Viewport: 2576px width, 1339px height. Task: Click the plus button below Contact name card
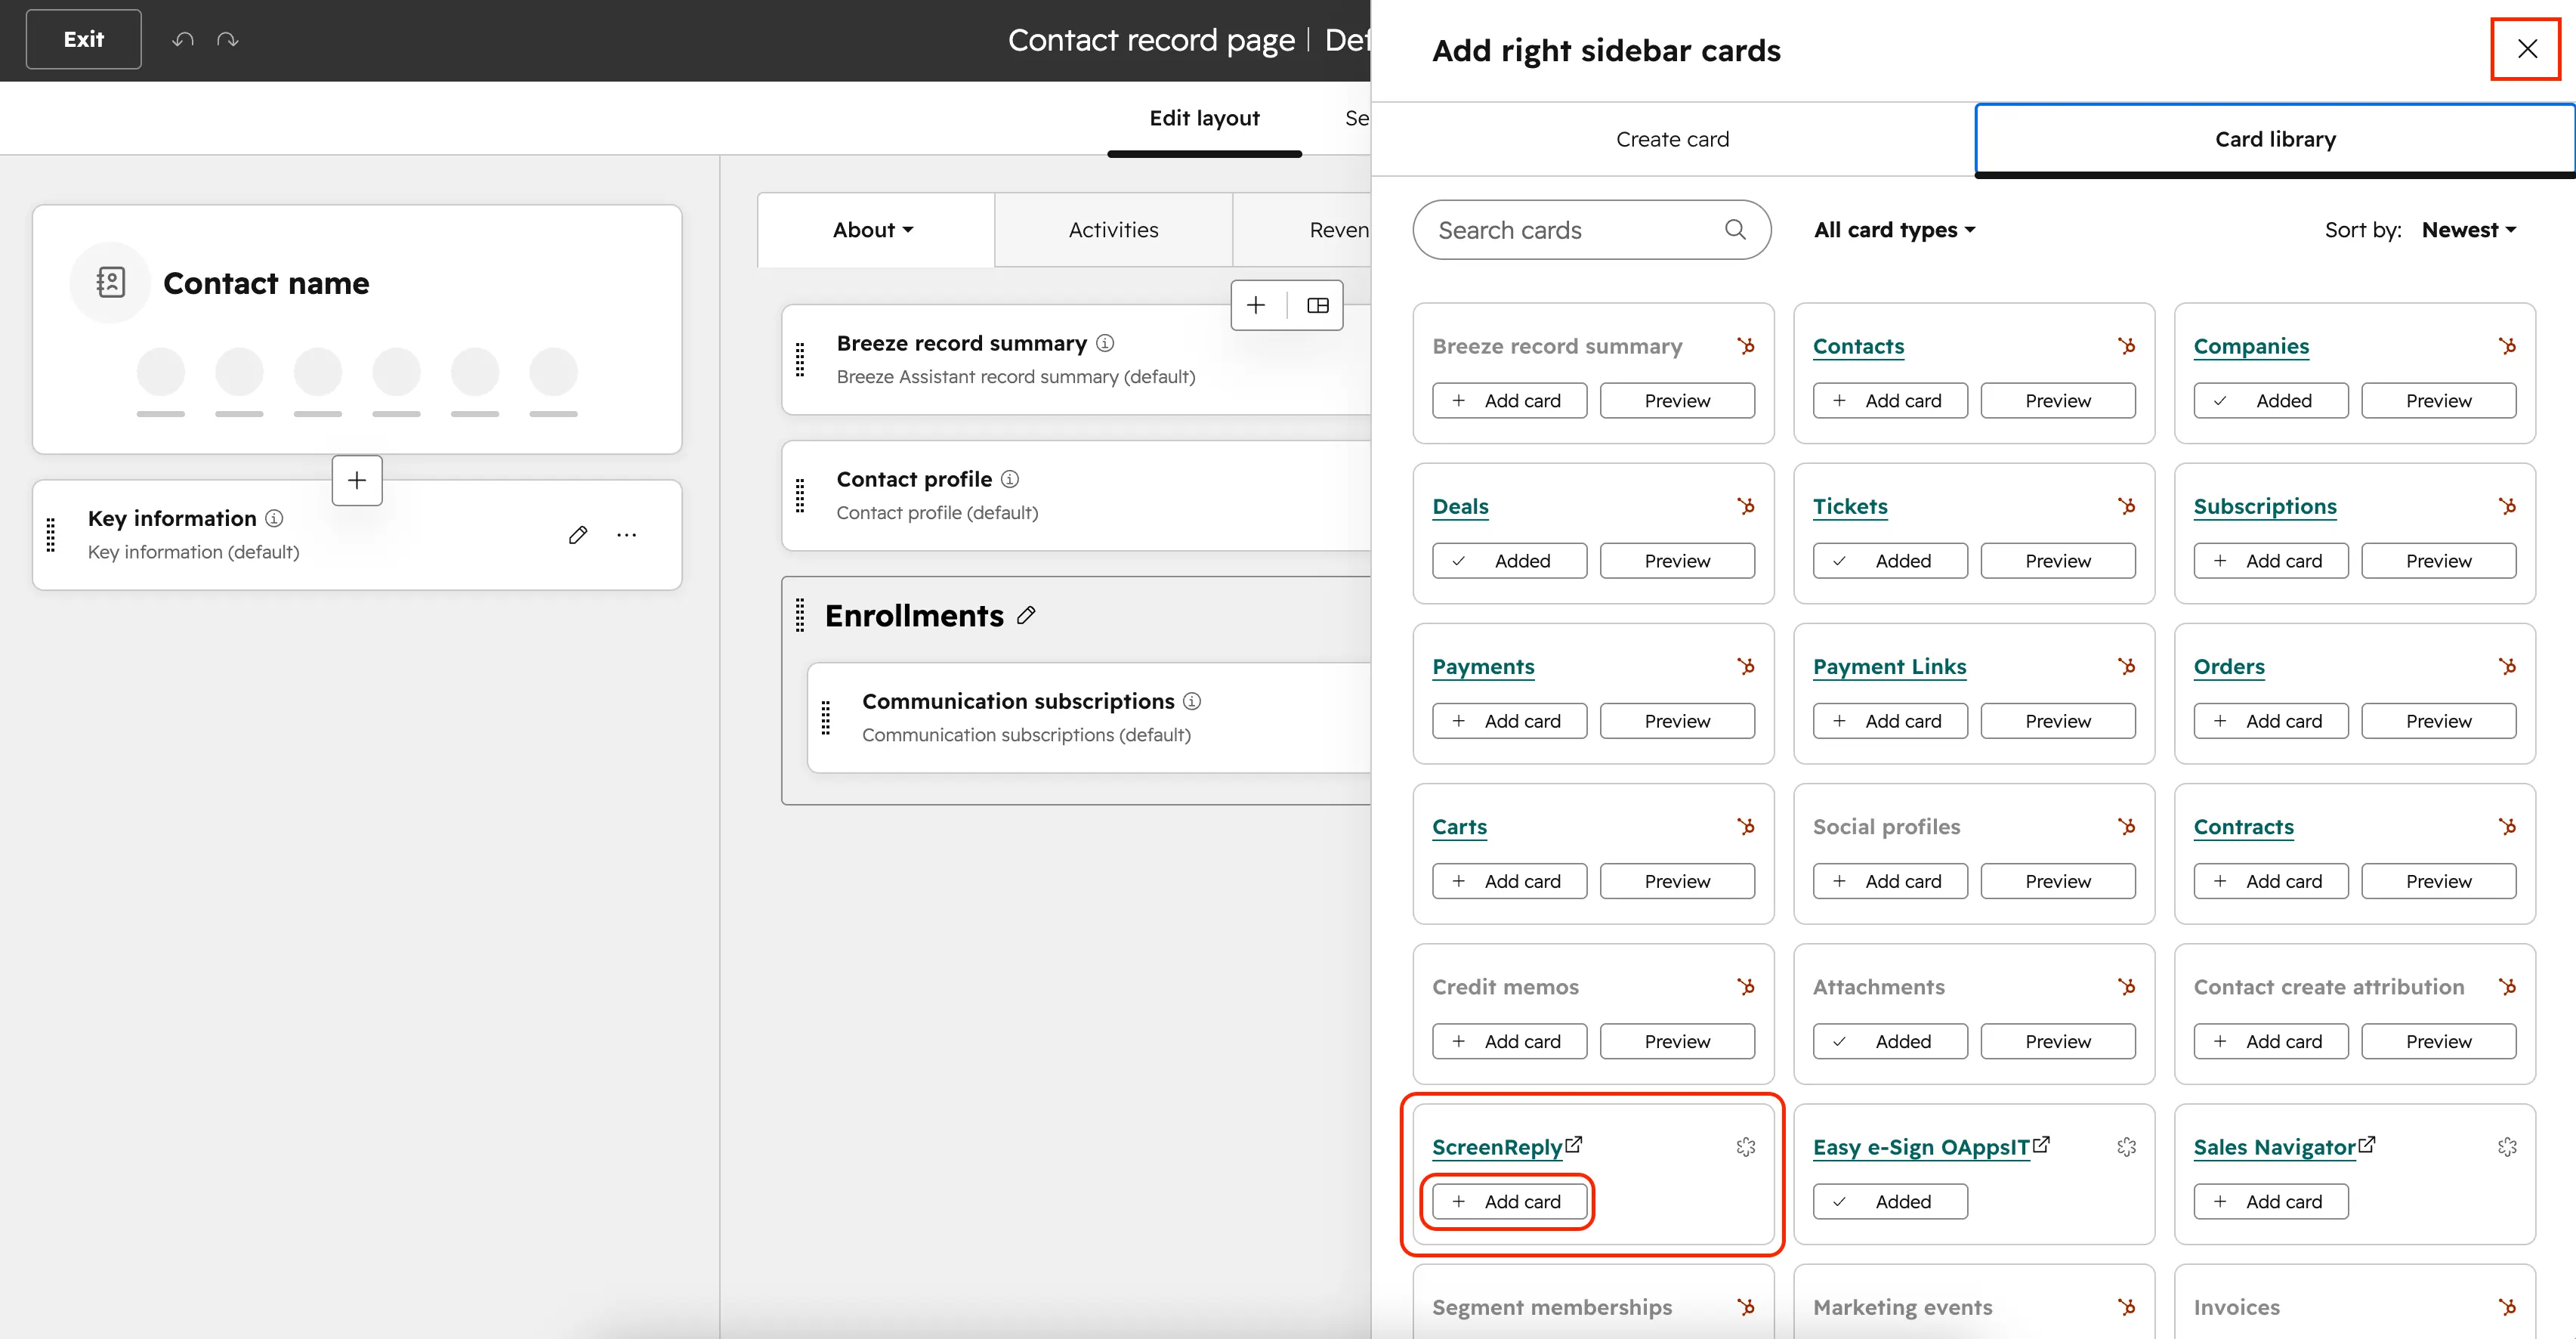click(357, 481)
